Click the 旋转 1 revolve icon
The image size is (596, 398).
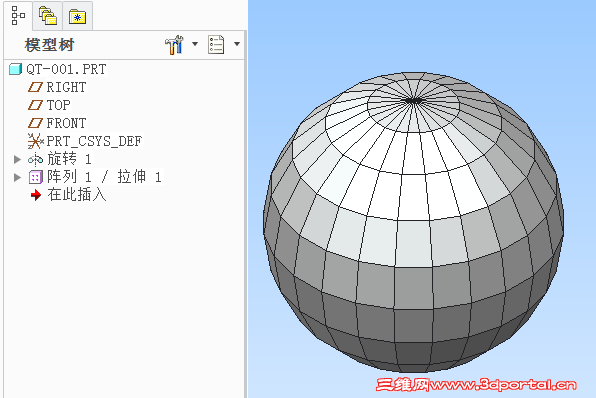pyautogui.click(x=35, y=159)
